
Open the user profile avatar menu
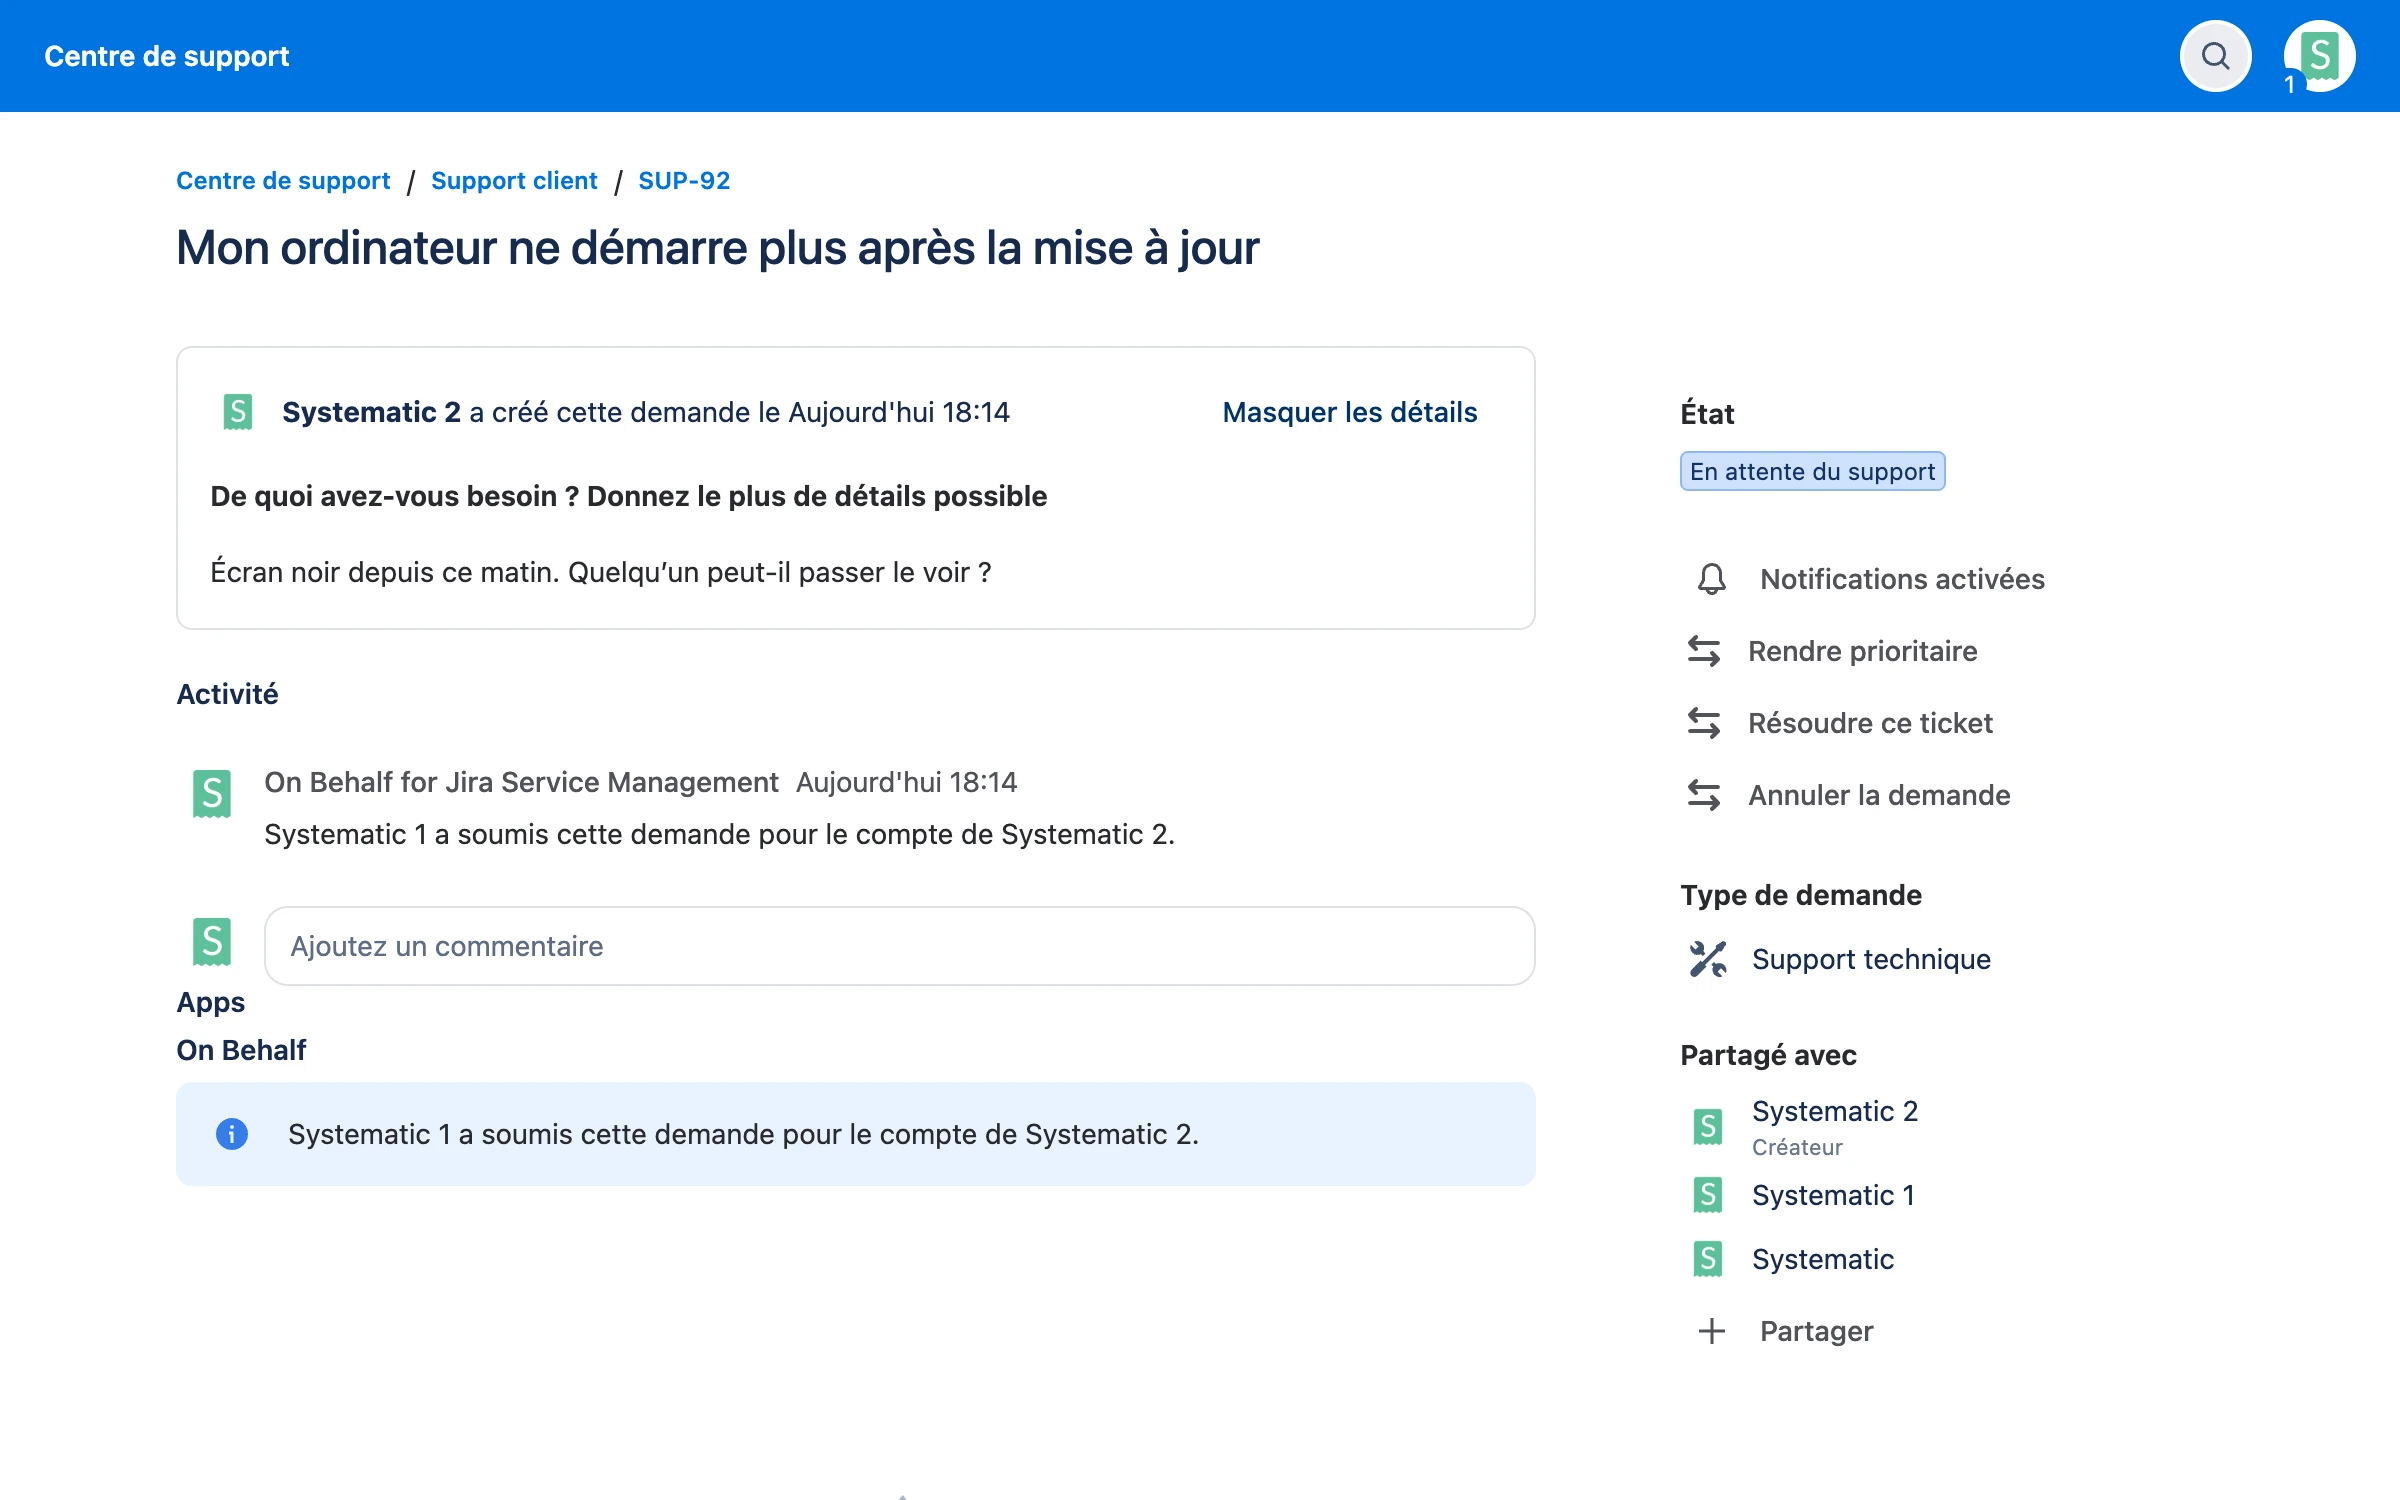click(x=2319, y=56)
